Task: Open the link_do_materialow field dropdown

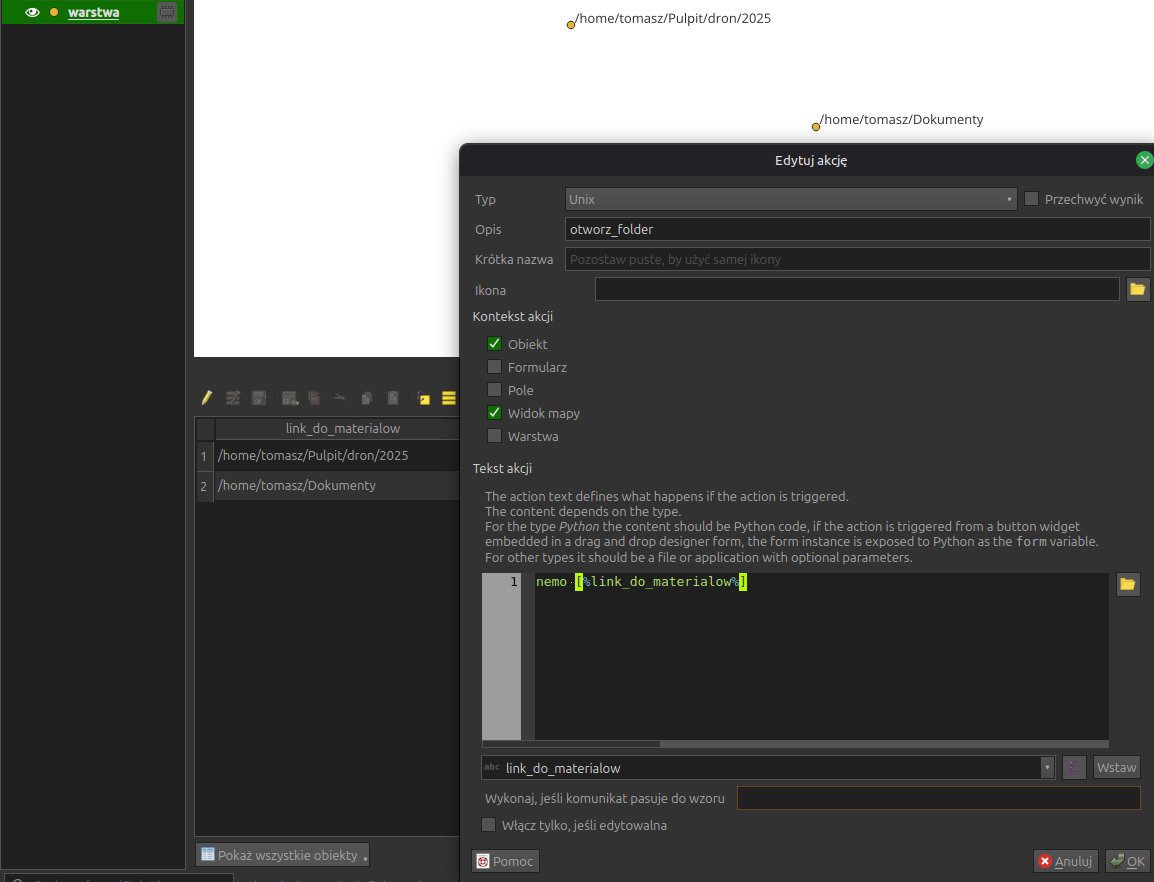Action: pos(767,767)
